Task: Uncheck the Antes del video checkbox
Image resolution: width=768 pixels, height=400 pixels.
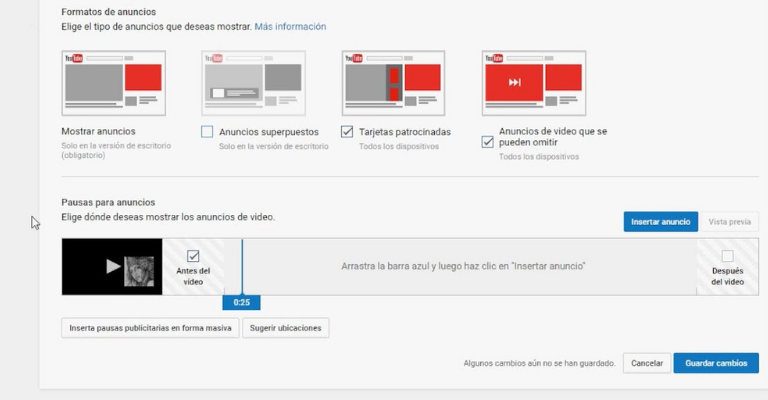Action: click(193, 256)
